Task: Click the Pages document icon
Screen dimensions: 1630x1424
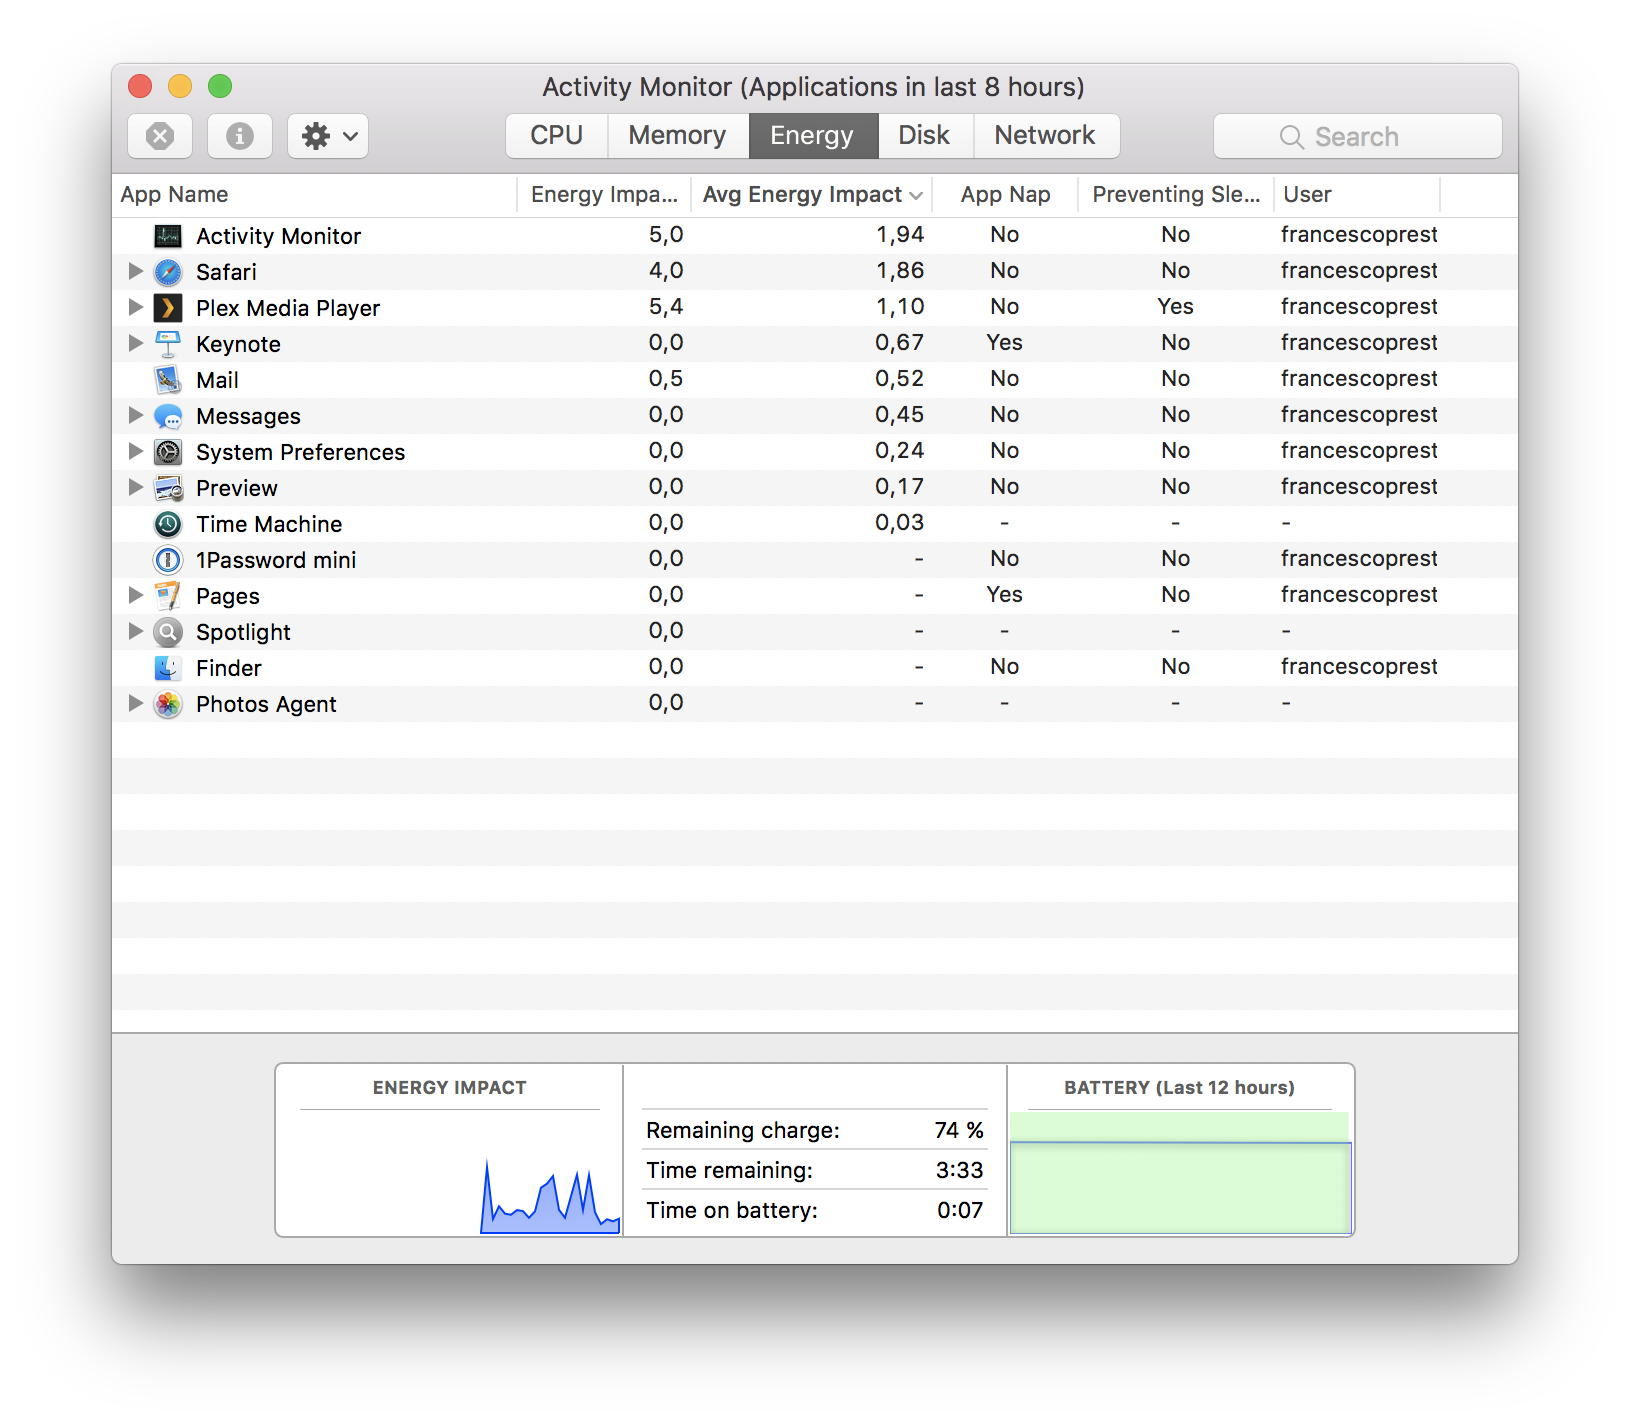Action: click(168, 596)
